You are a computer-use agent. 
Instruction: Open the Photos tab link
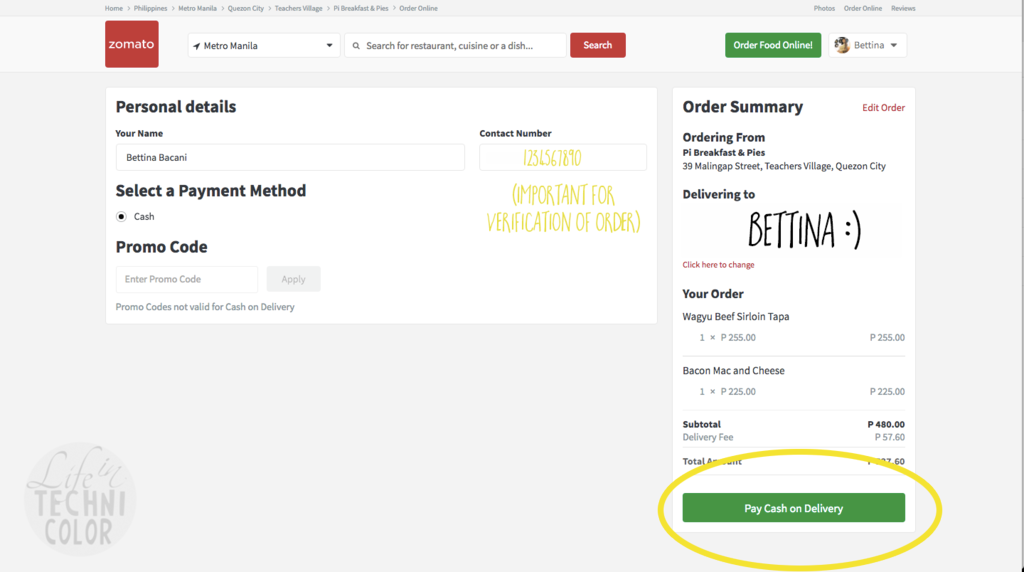click(824, 8)
